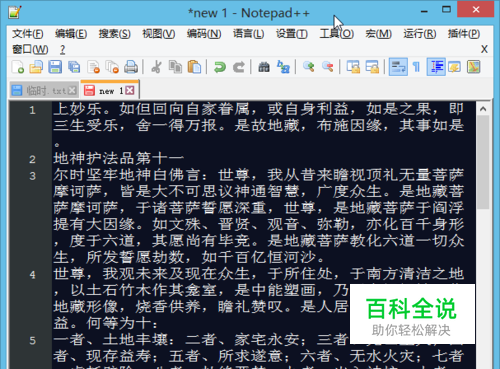Click the vertical scrollbar up arrow
The height and width of the screenshot is (369, 500).
[x=483, y=109]
